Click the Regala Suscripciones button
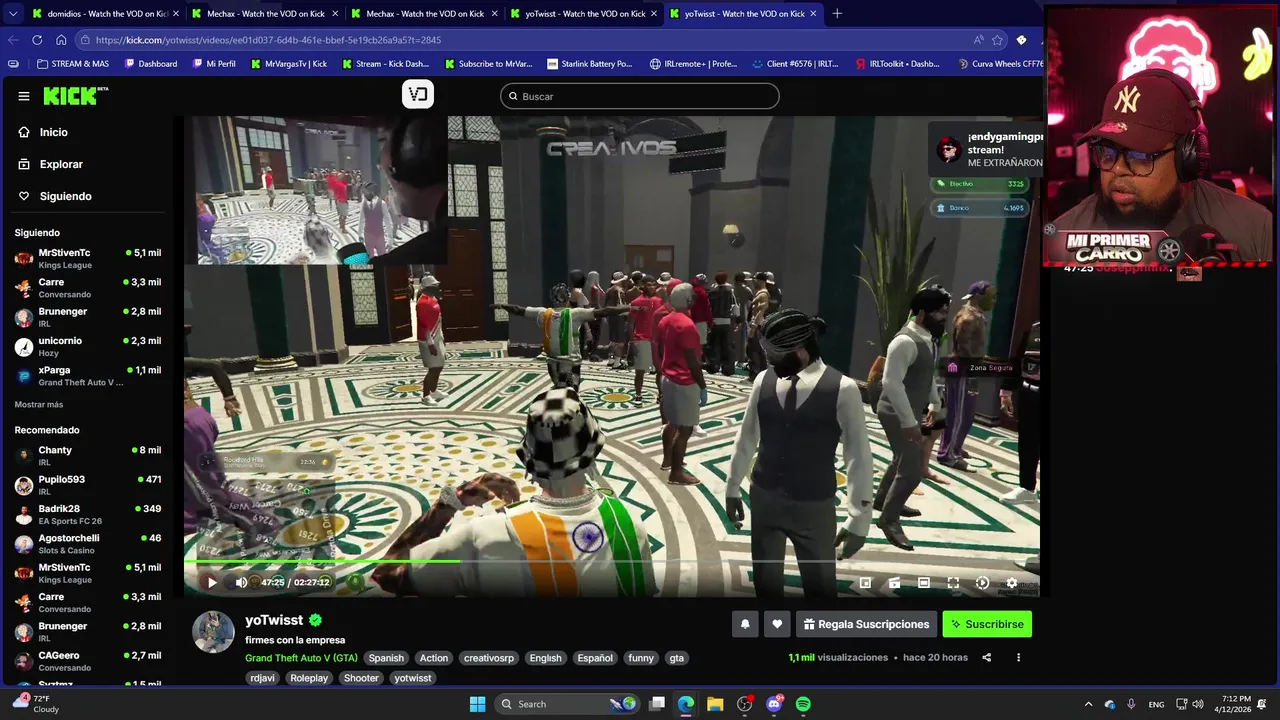 coord(866,624)
